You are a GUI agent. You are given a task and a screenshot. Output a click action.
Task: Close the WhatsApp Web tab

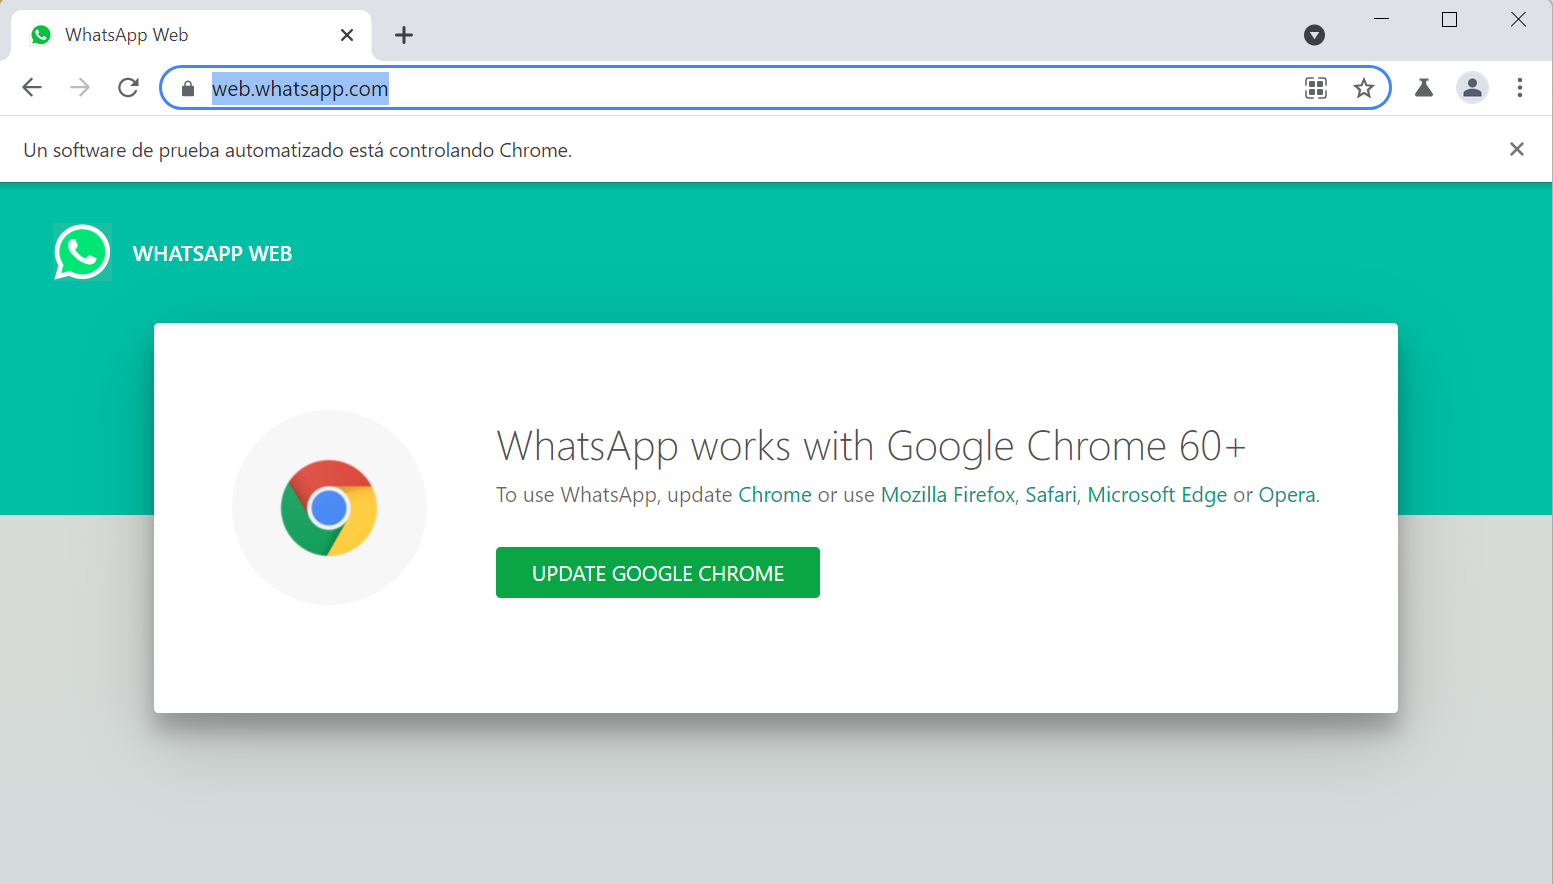point(347,35)
